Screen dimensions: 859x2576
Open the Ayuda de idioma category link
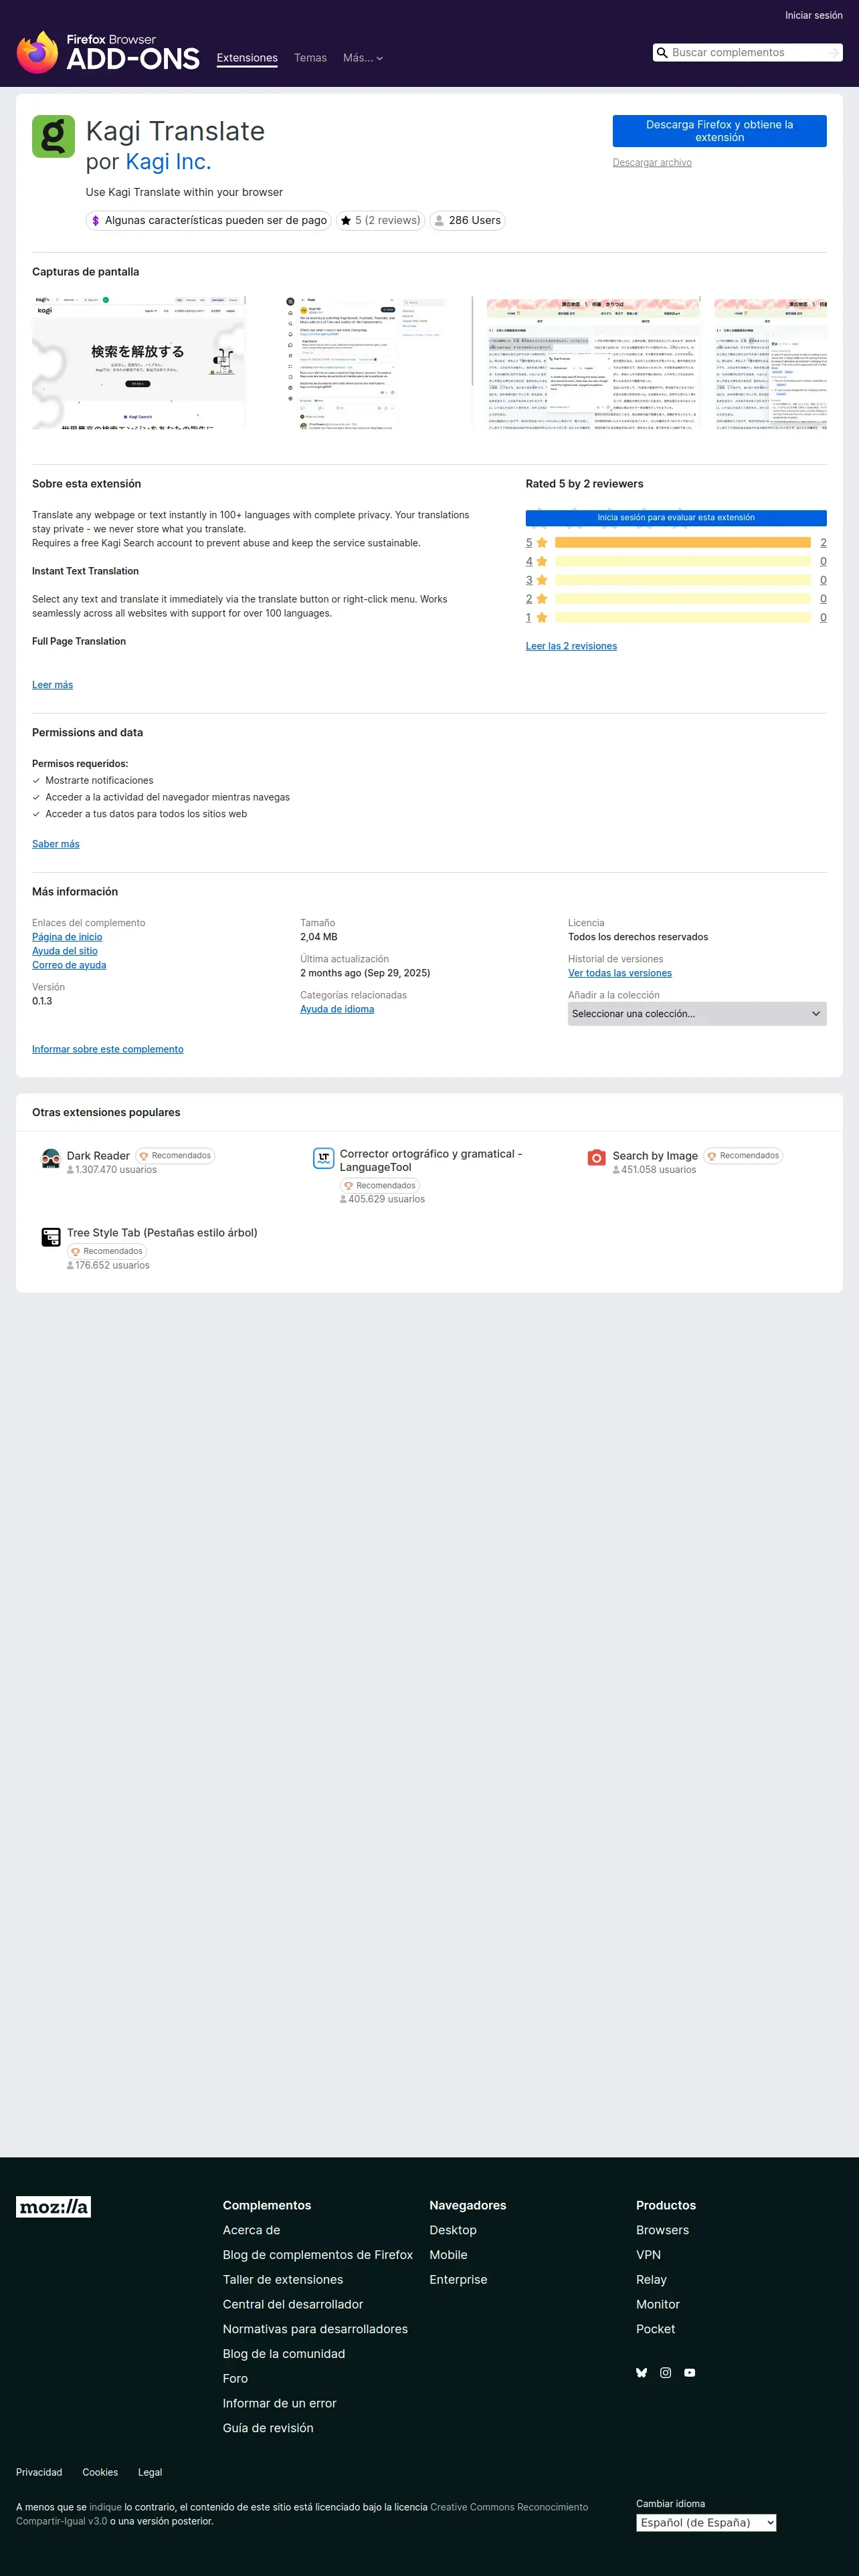337,1009
